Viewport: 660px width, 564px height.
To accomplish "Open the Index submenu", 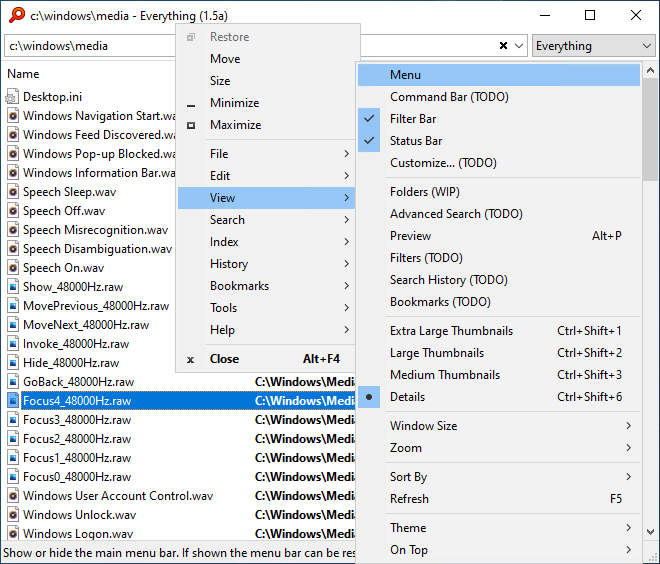I will [x=266, y=242].
